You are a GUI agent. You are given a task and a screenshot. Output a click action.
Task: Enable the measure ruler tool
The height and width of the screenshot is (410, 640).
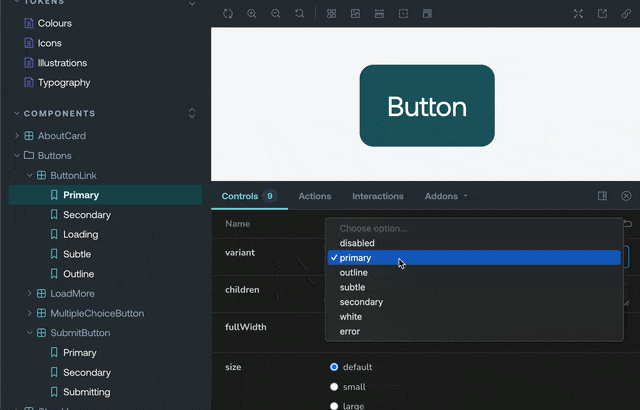379,13
